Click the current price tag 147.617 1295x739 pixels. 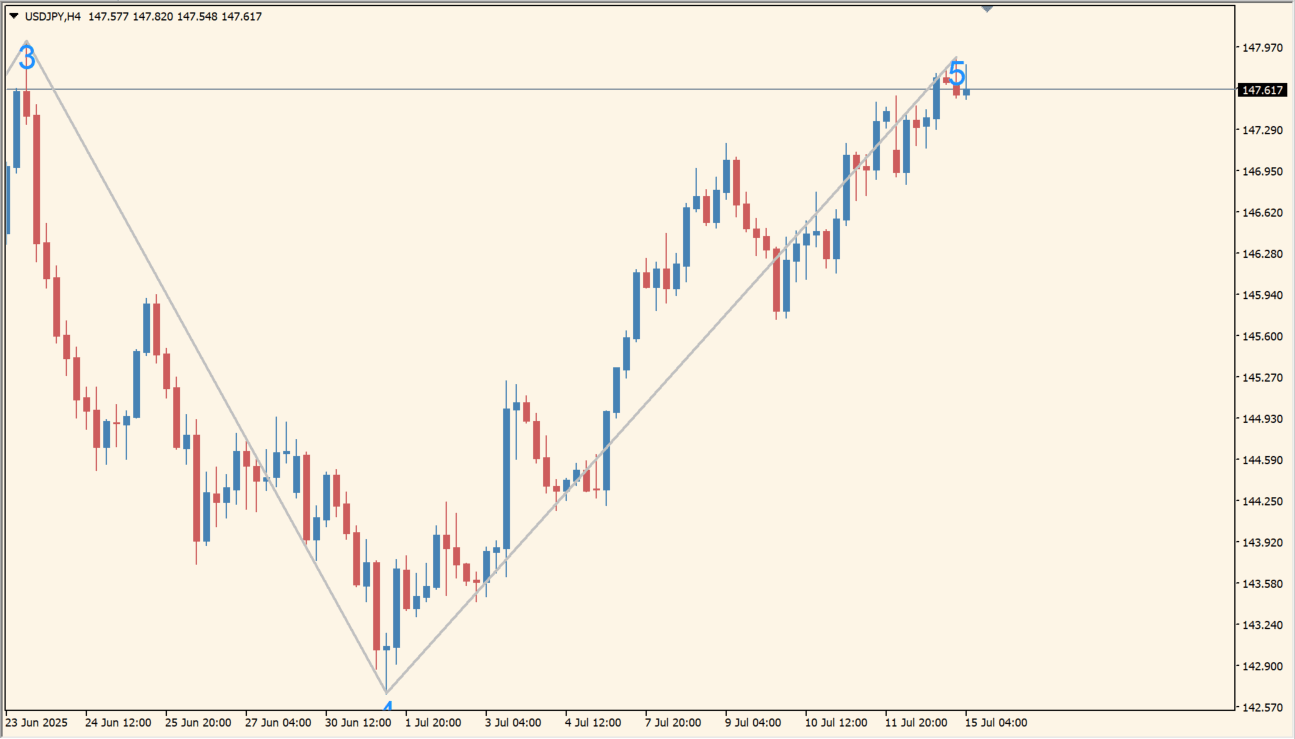point(1261,90)
